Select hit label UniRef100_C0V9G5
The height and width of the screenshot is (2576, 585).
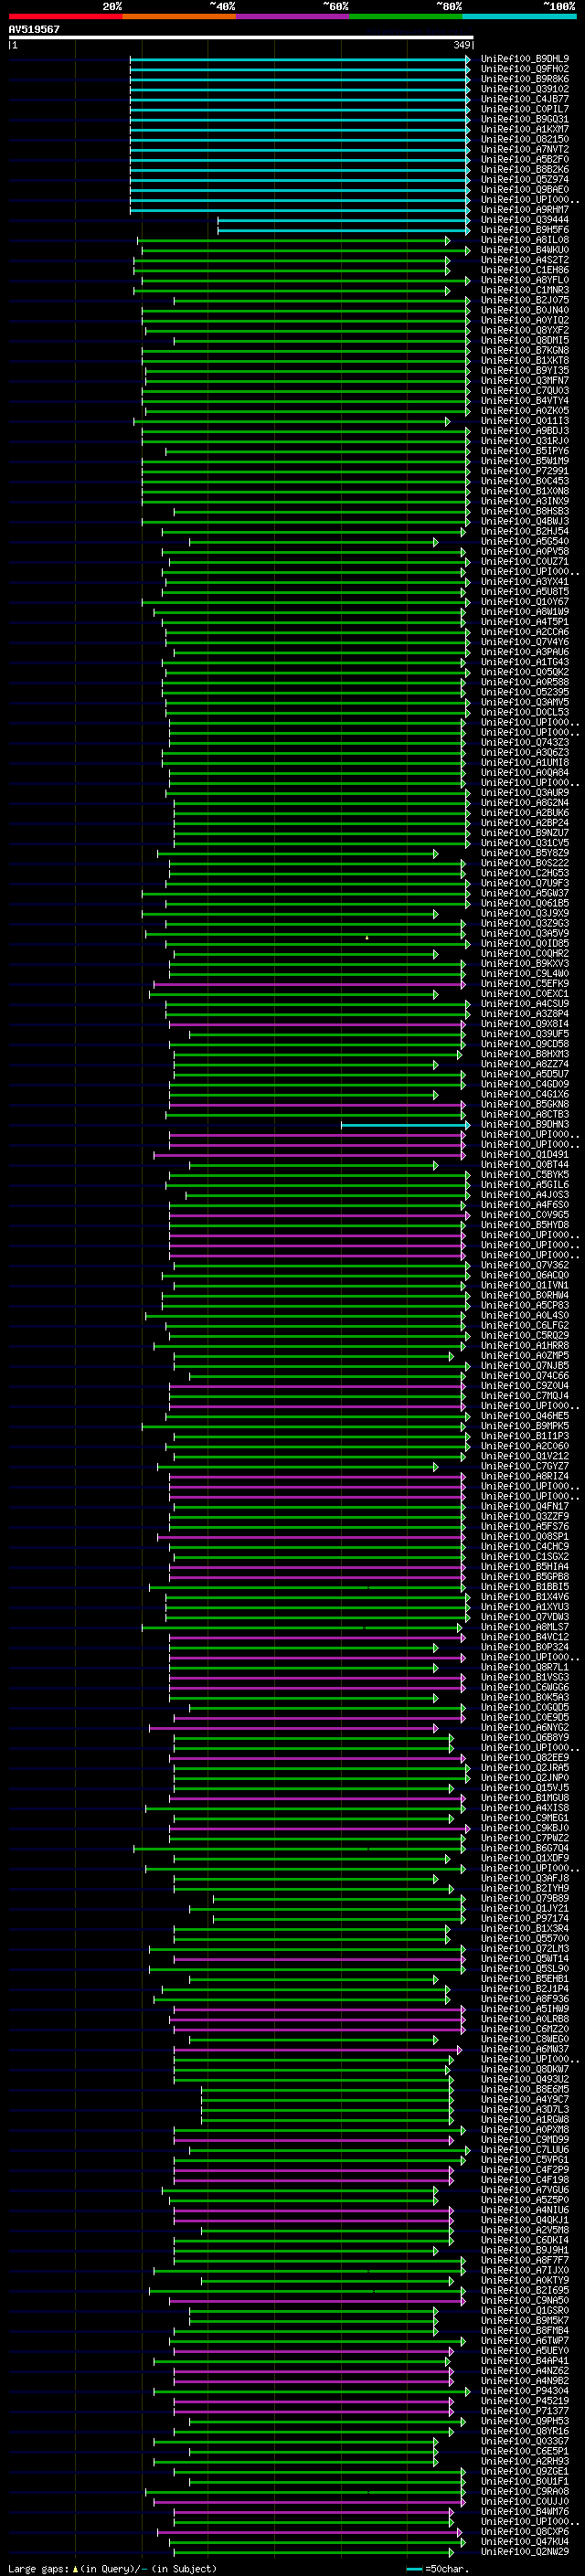click(524, 1215)
